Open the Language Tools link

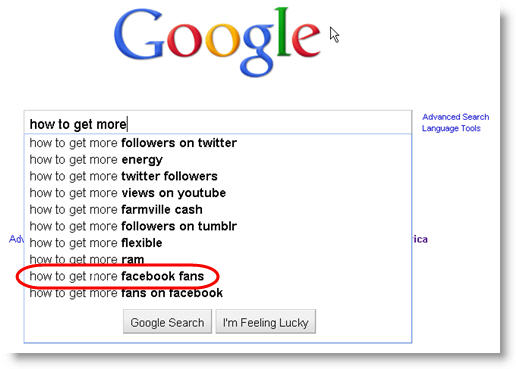tap(451, 128)
